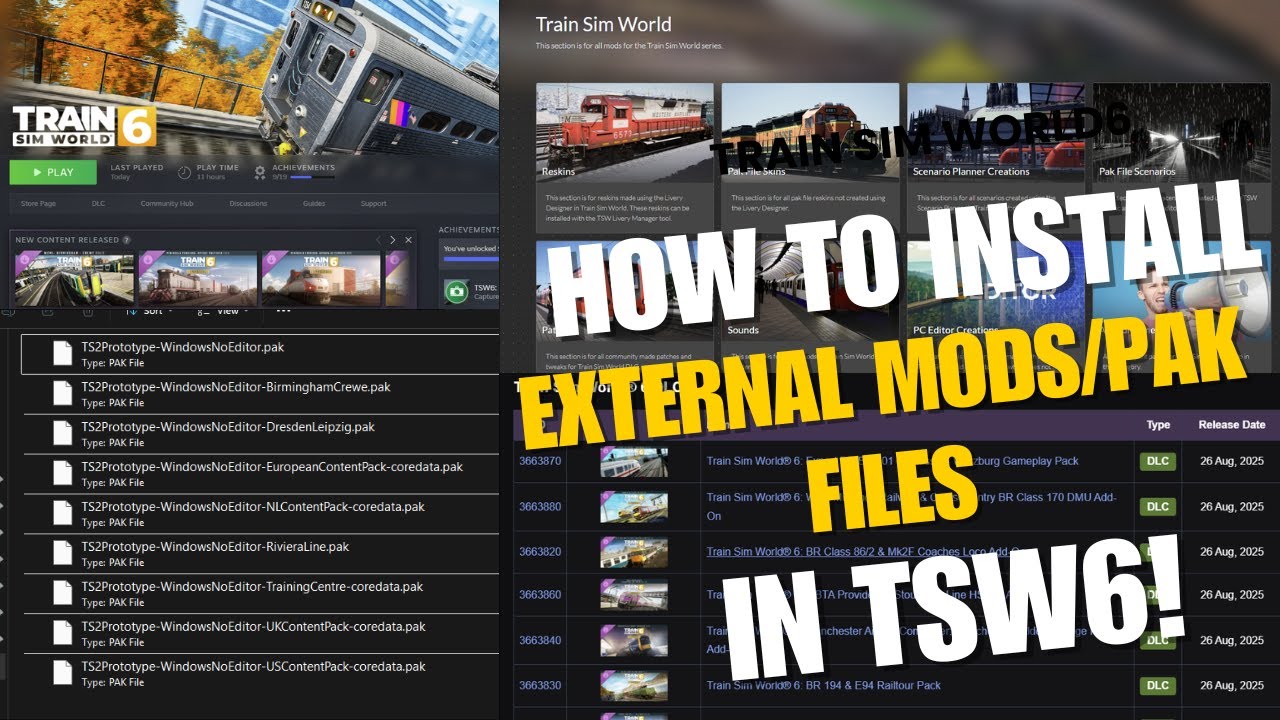Open the Guides tab
Screen dimensions: 1280x720
click(315, 204)
